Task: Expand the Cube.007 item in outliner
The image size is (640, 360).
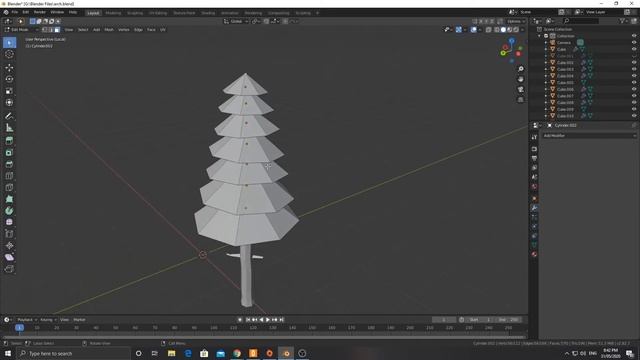Action: (546, 96)
